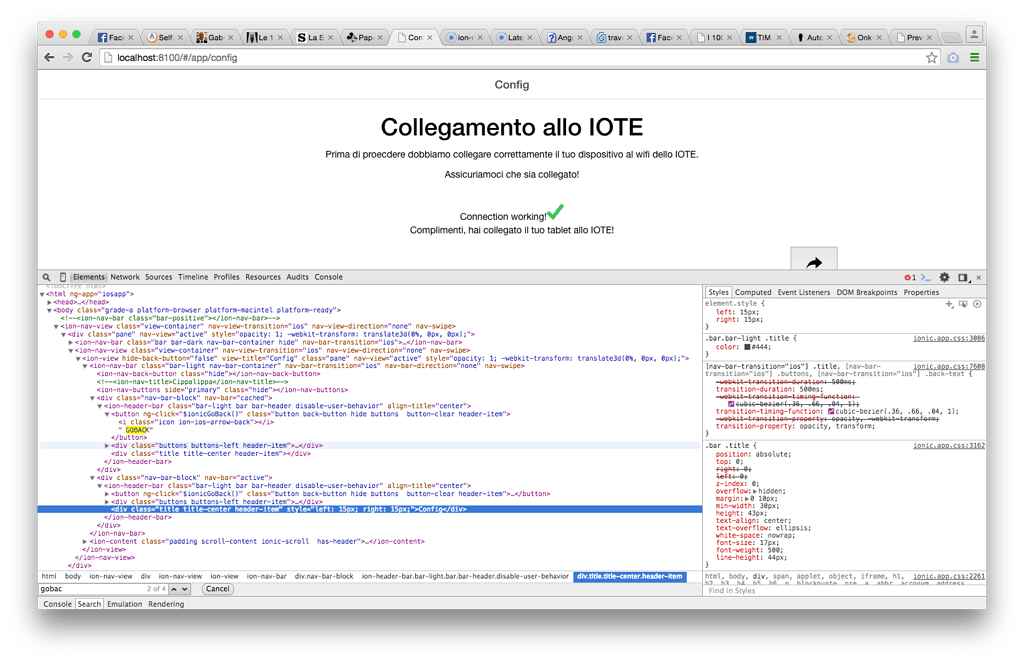
Task: Collapse the html ng-app node
Action: (42, 295)
